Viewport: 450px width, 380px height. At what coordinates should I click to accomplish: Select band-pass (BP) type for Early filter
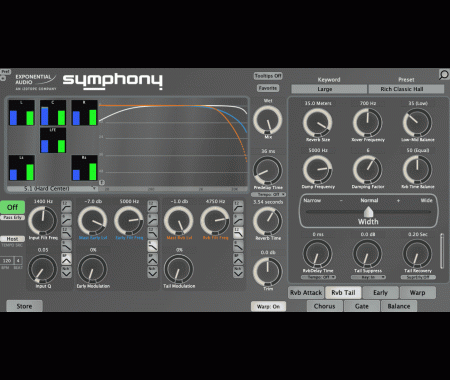[x=153, y=259]
